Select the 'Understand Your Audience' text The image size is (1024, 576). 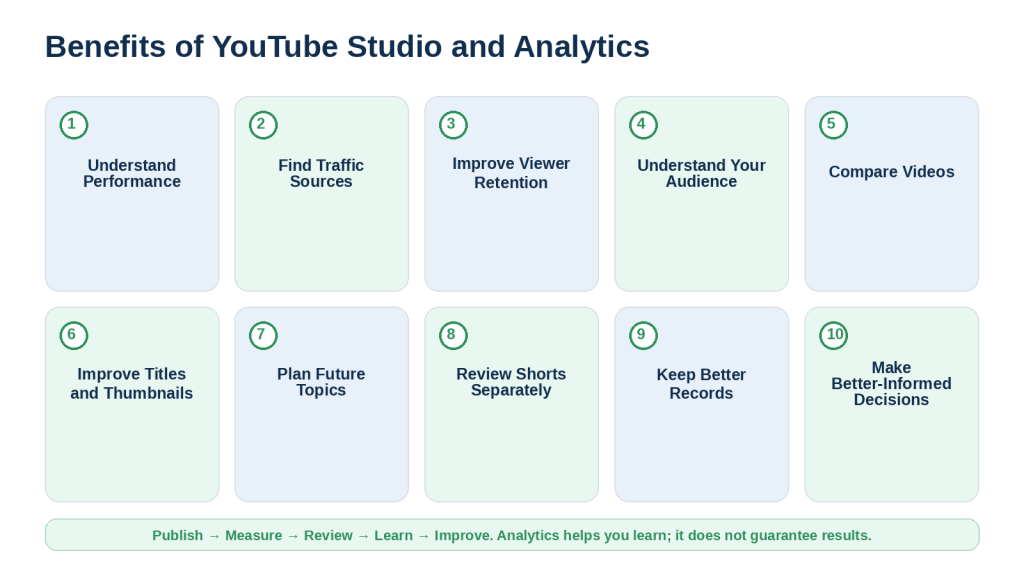701,173
